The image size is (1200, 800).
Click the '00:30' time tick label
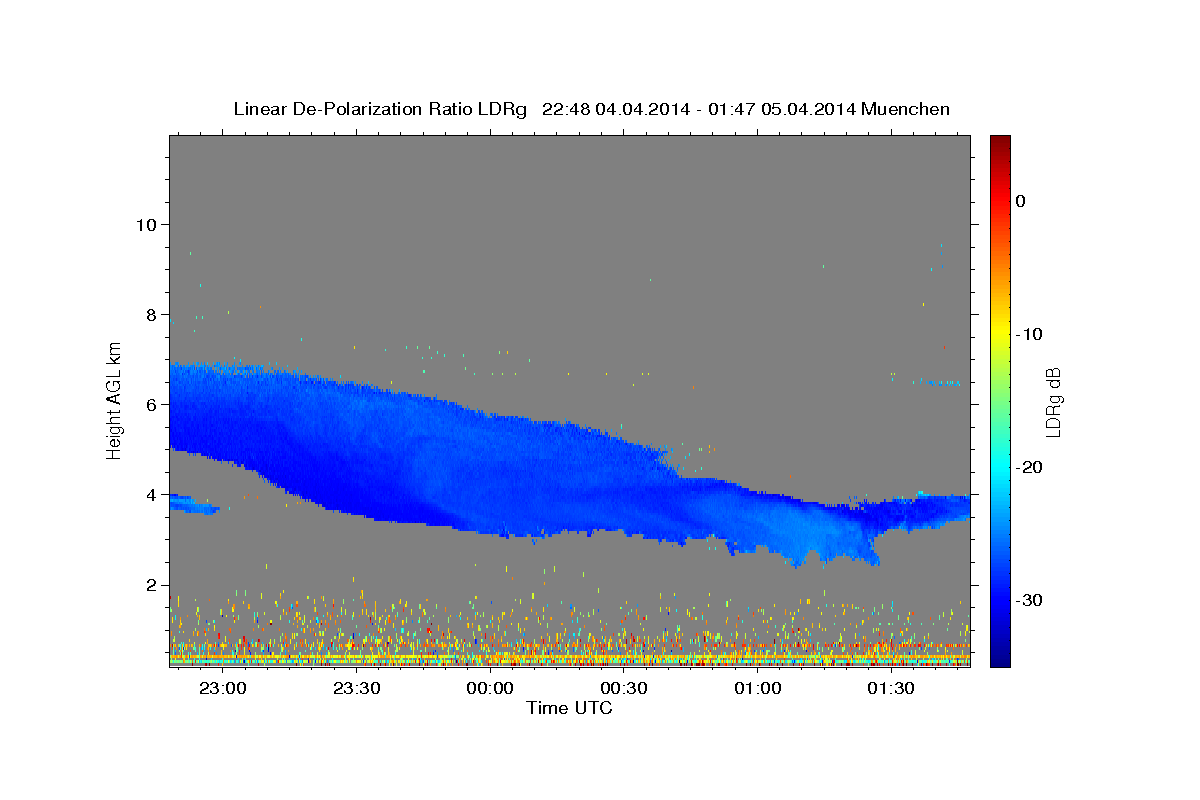(x=624, y=689)
